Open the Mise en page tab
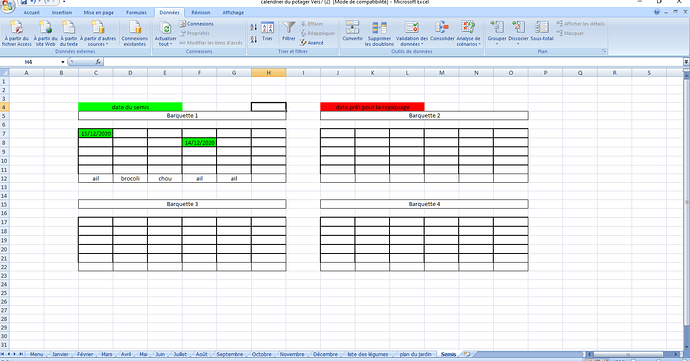This screenshot has height=361, width=690. point(99,12)
